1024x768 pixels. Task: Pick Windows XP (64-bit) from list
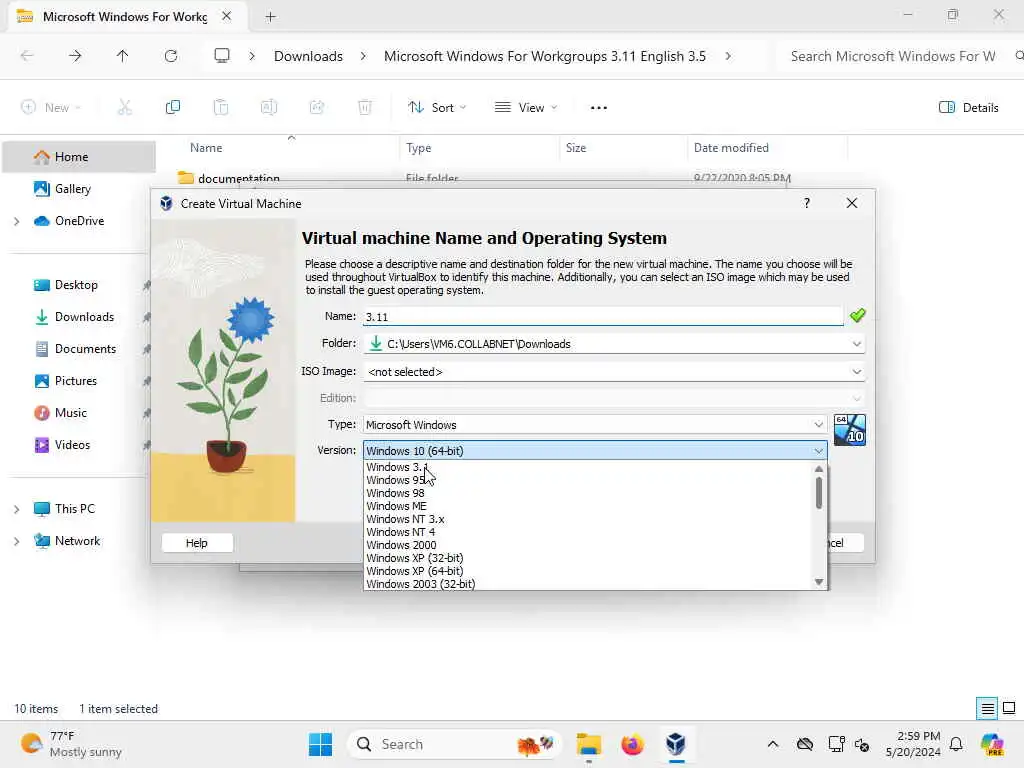(x=590, y=571)
